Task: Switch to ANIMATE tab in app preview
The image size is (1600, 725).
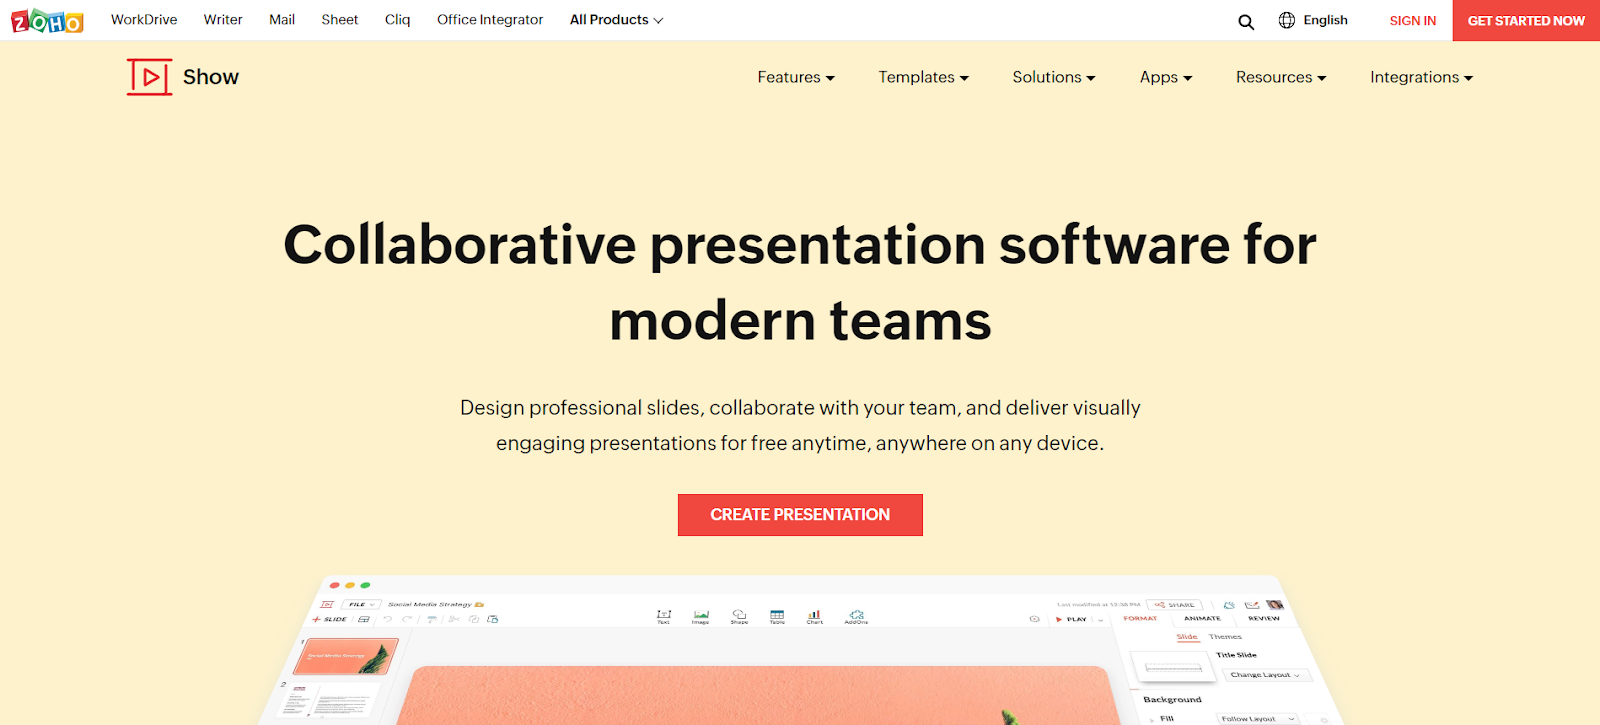Action: [x=1202, y=618]
